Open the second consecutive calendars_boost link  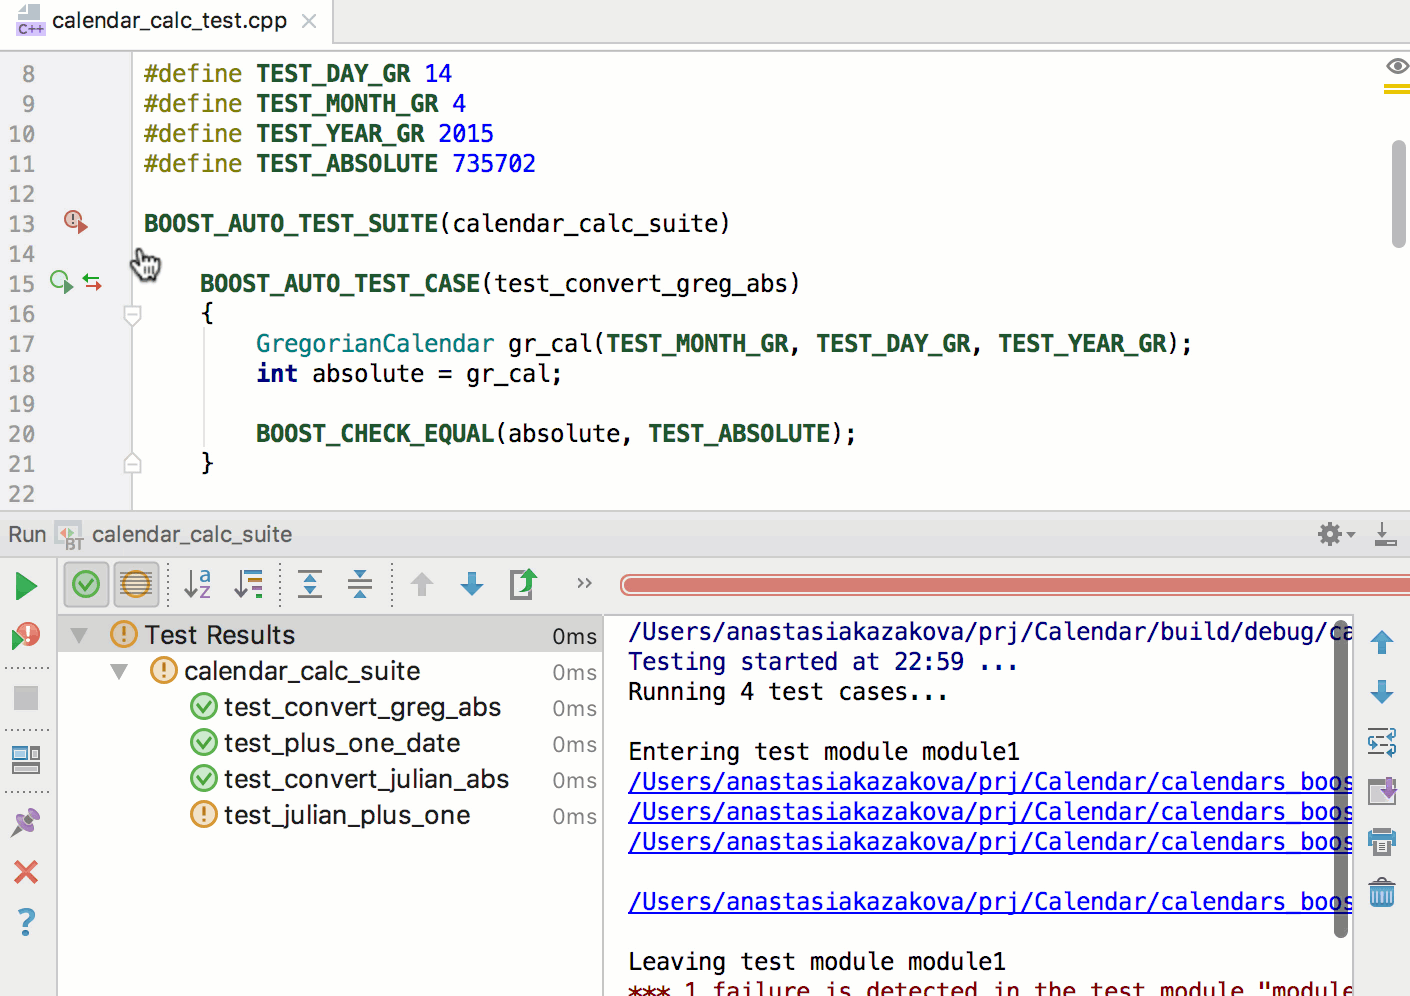(990, 812)
